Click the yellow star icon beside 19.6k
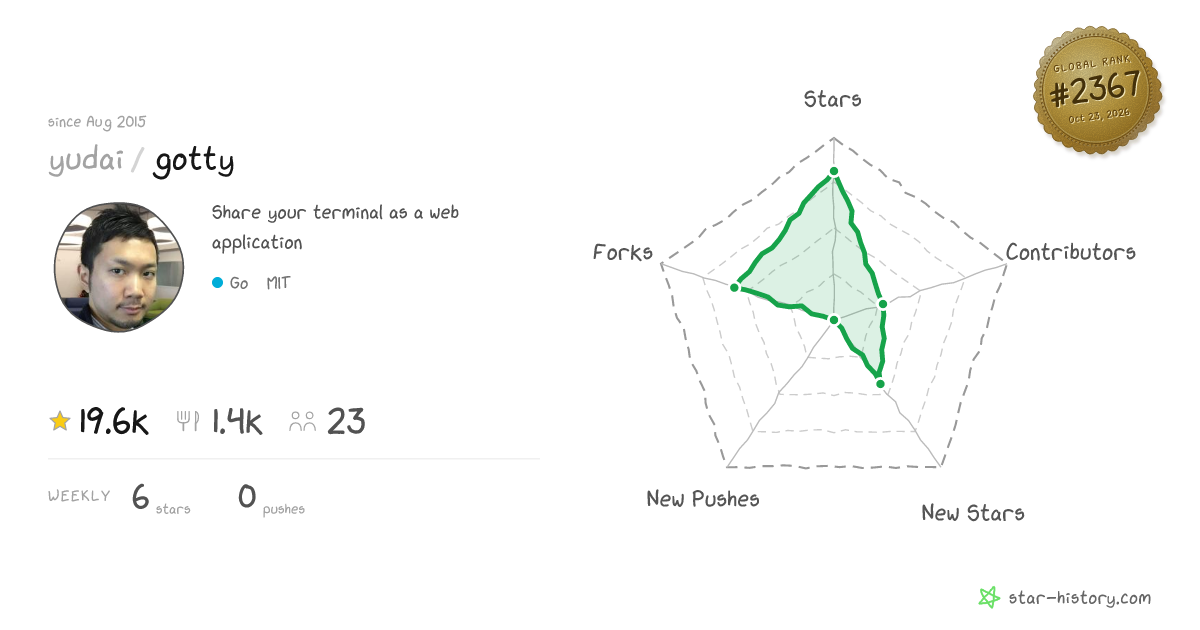Viewport: 1200px width, 630px height. 60,422
